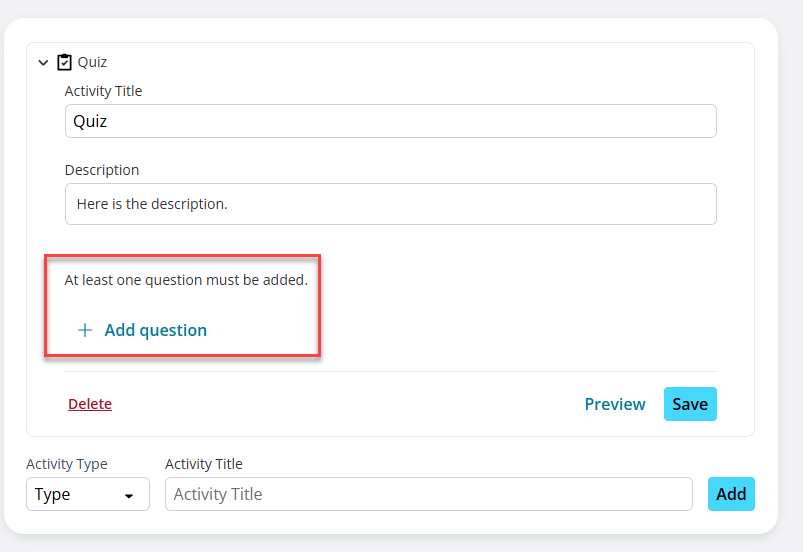Focus the title field containing Quiz
This screenshot has width=803, height=552.
391,121
